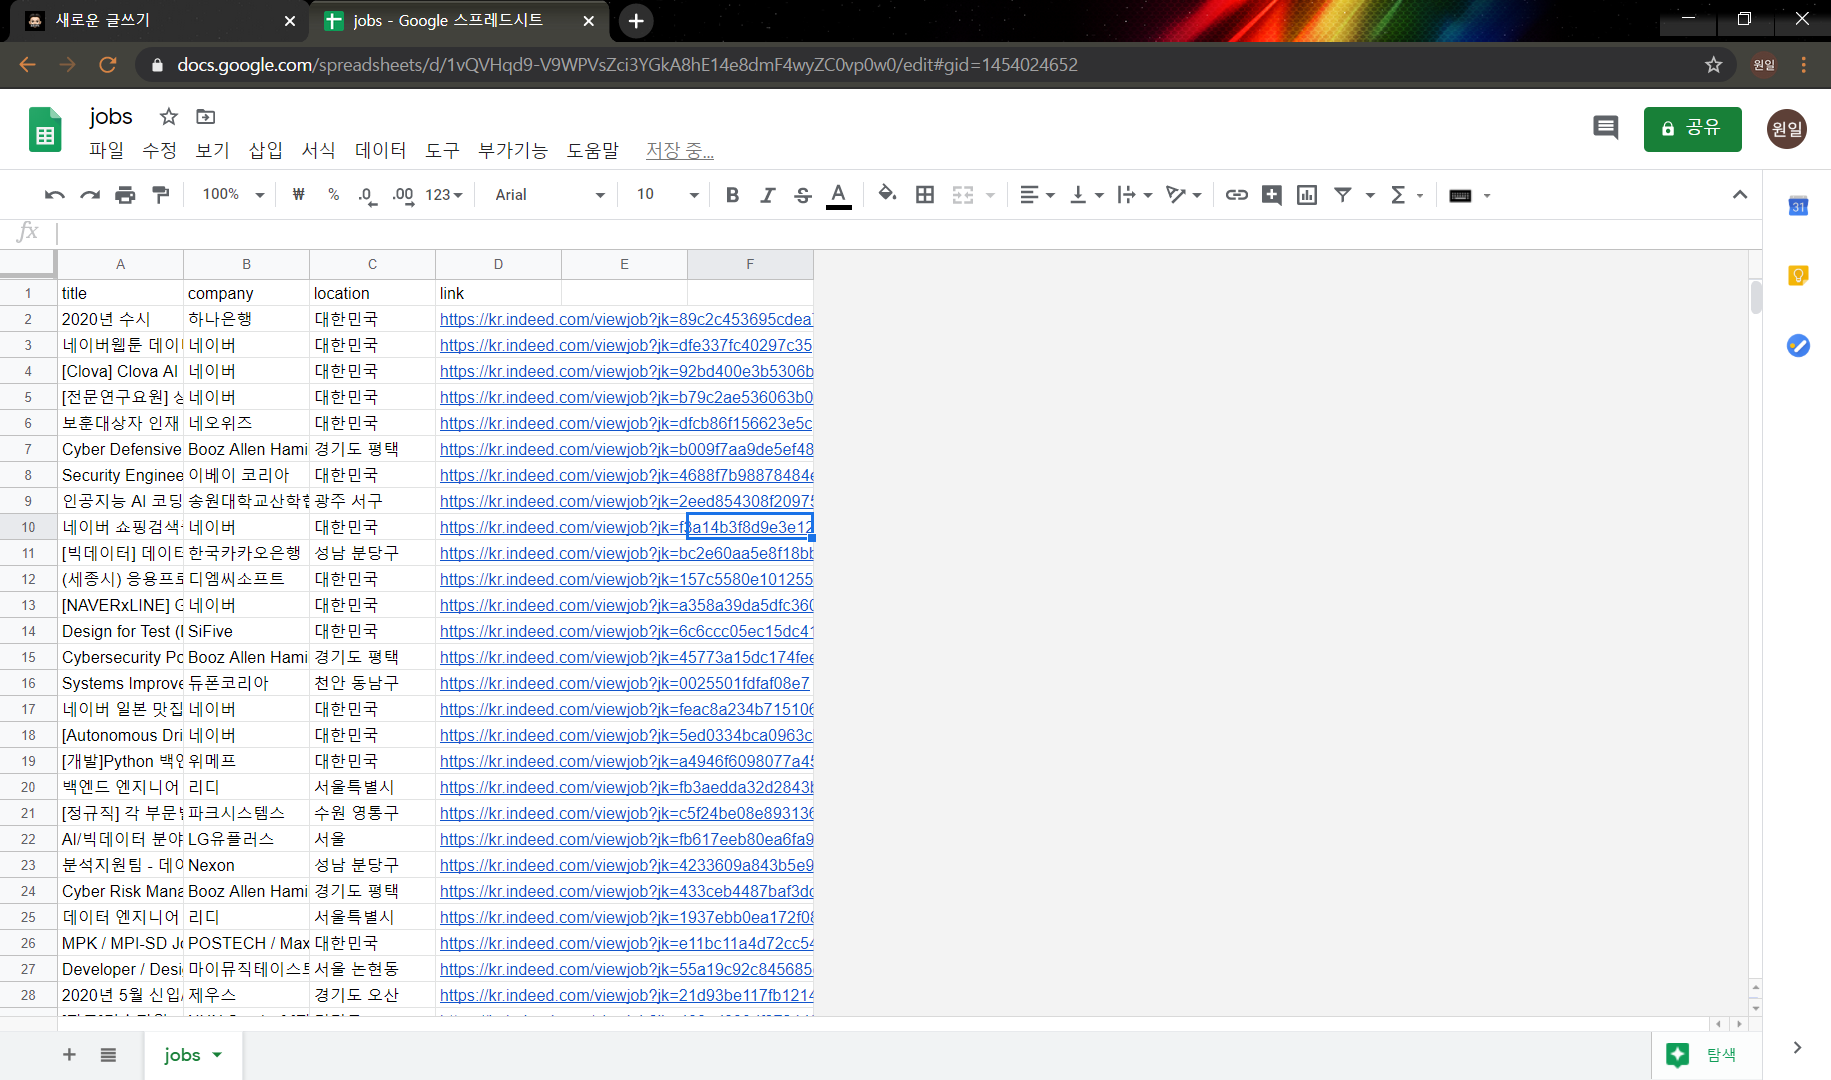Open horizontal align dropdown
This screenshot has width=1831, height=1080.
coord(1037,195)
